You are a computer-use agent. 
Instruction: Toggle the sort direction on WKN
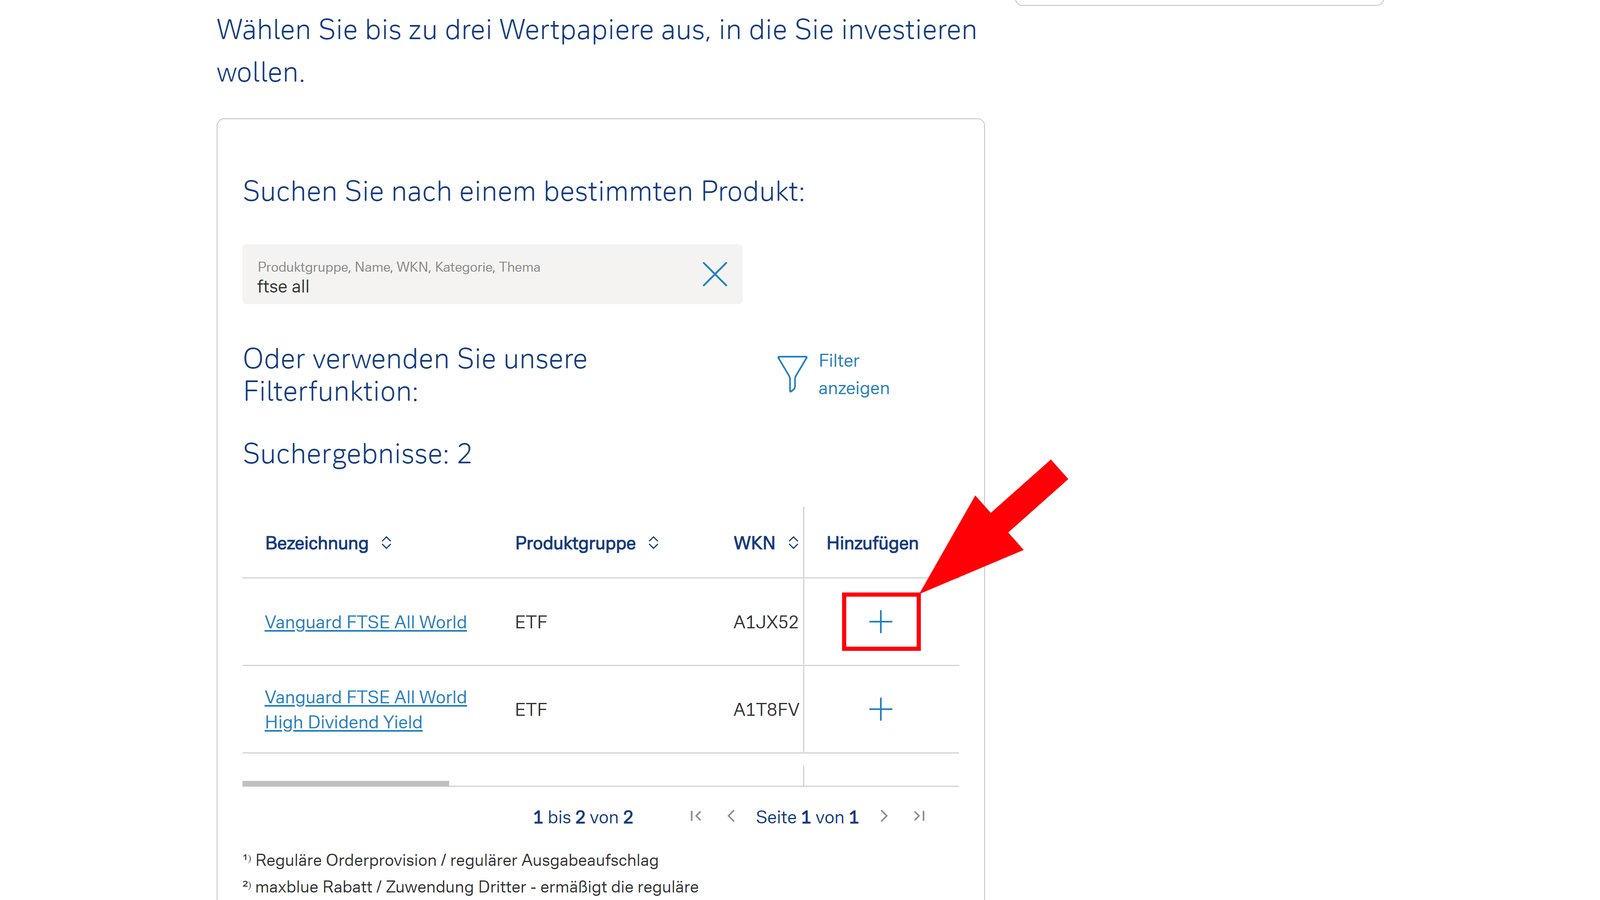tap(793, 543)
